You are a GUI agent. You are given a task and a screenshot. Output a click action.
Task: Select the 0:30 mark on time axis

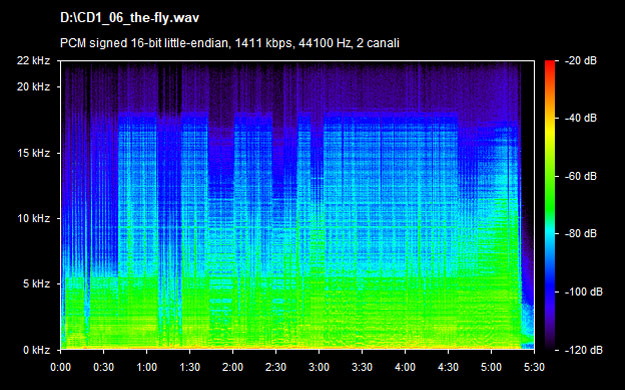104,367
